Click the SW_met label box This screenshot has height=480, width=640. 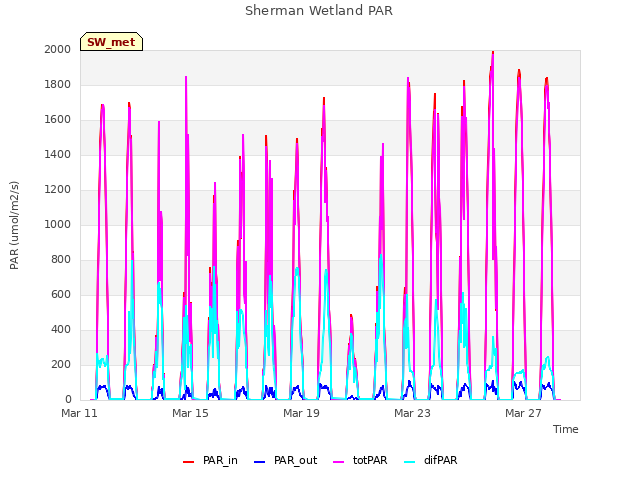coord(111,42)
